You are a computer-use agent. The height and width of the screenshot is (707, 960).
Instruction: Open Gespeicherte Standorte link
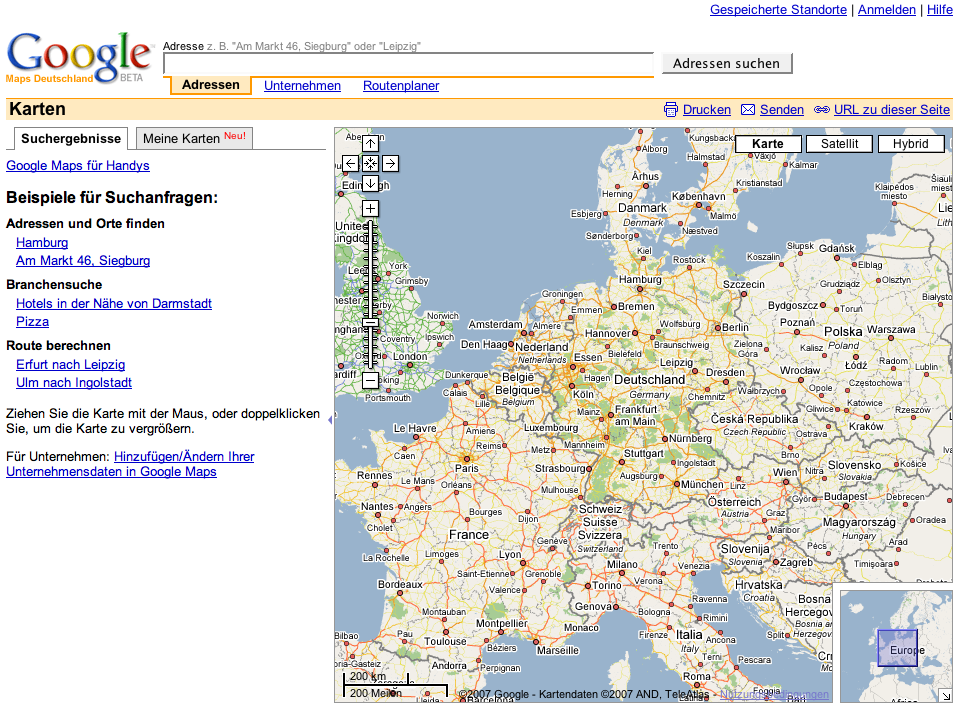[x=778, y=10]
